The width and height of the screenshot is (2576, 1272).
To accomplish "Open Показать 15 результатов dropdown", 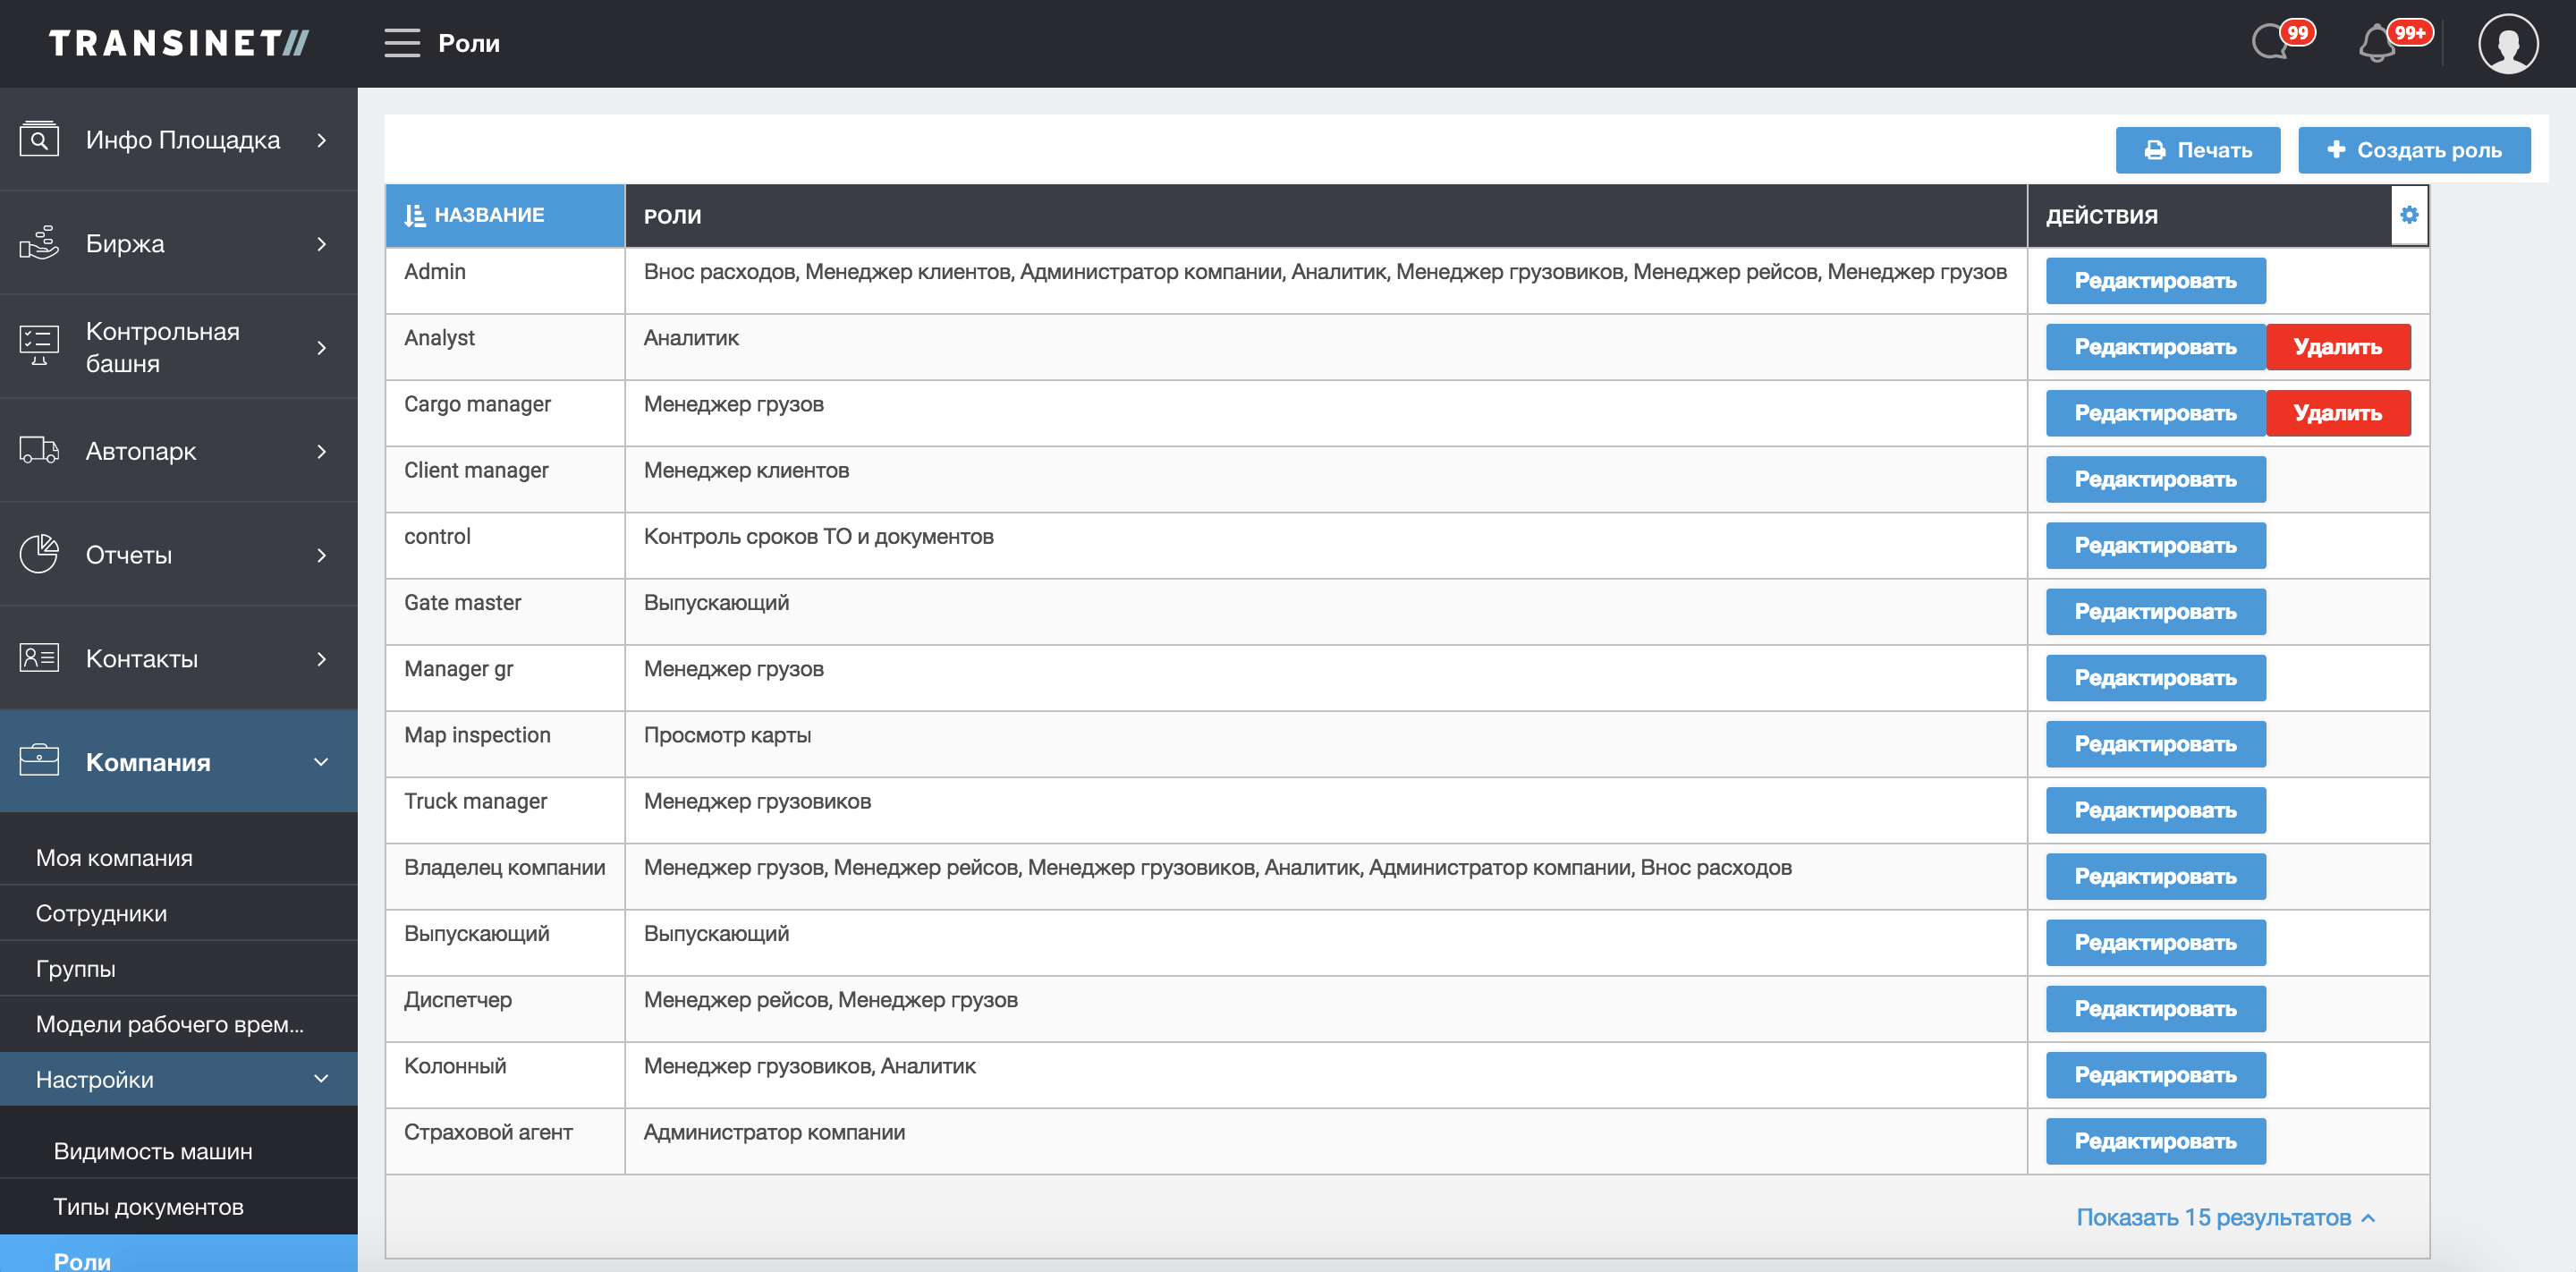I will (x=2225, y=1217).
